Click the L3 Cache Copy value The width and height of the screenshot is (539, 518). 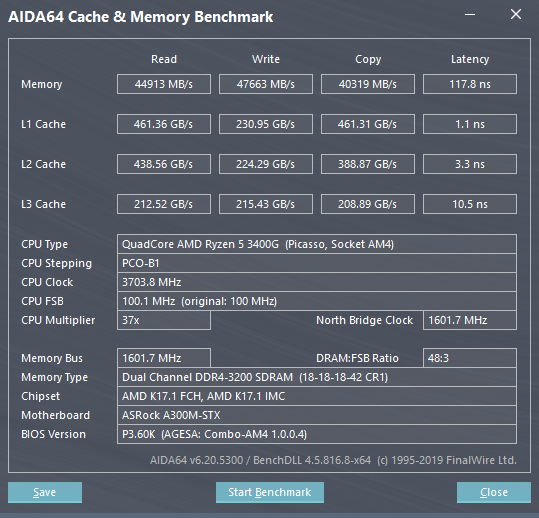point(368,204)
